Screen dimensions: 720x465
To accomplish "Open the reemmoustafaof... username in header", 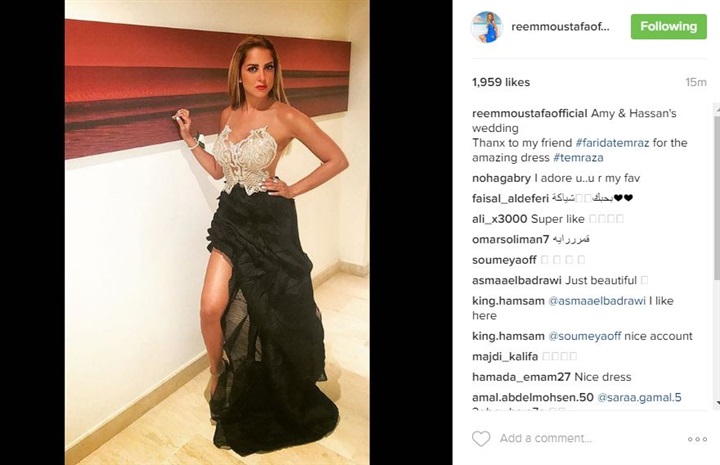I will pyautogui.click(x=560, y=27).
